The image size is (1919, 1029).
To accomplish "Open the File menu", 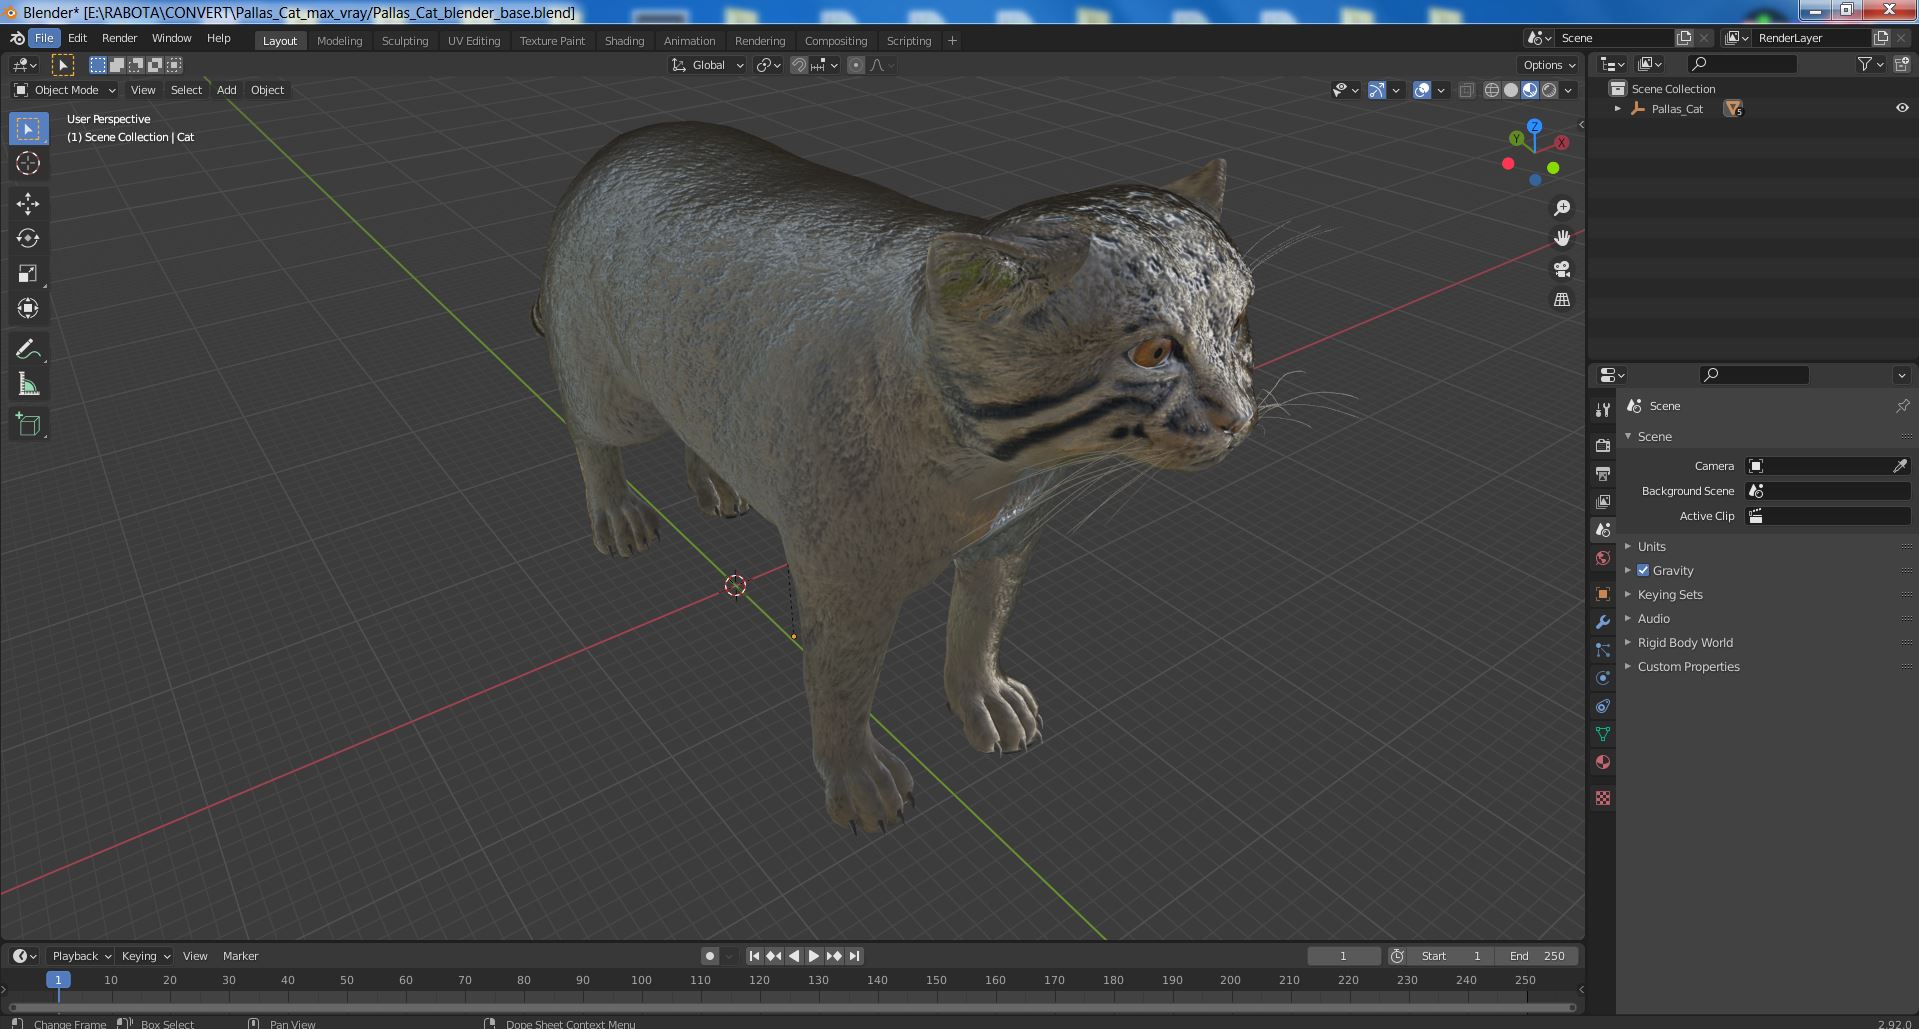I will [x=44, y=38].
